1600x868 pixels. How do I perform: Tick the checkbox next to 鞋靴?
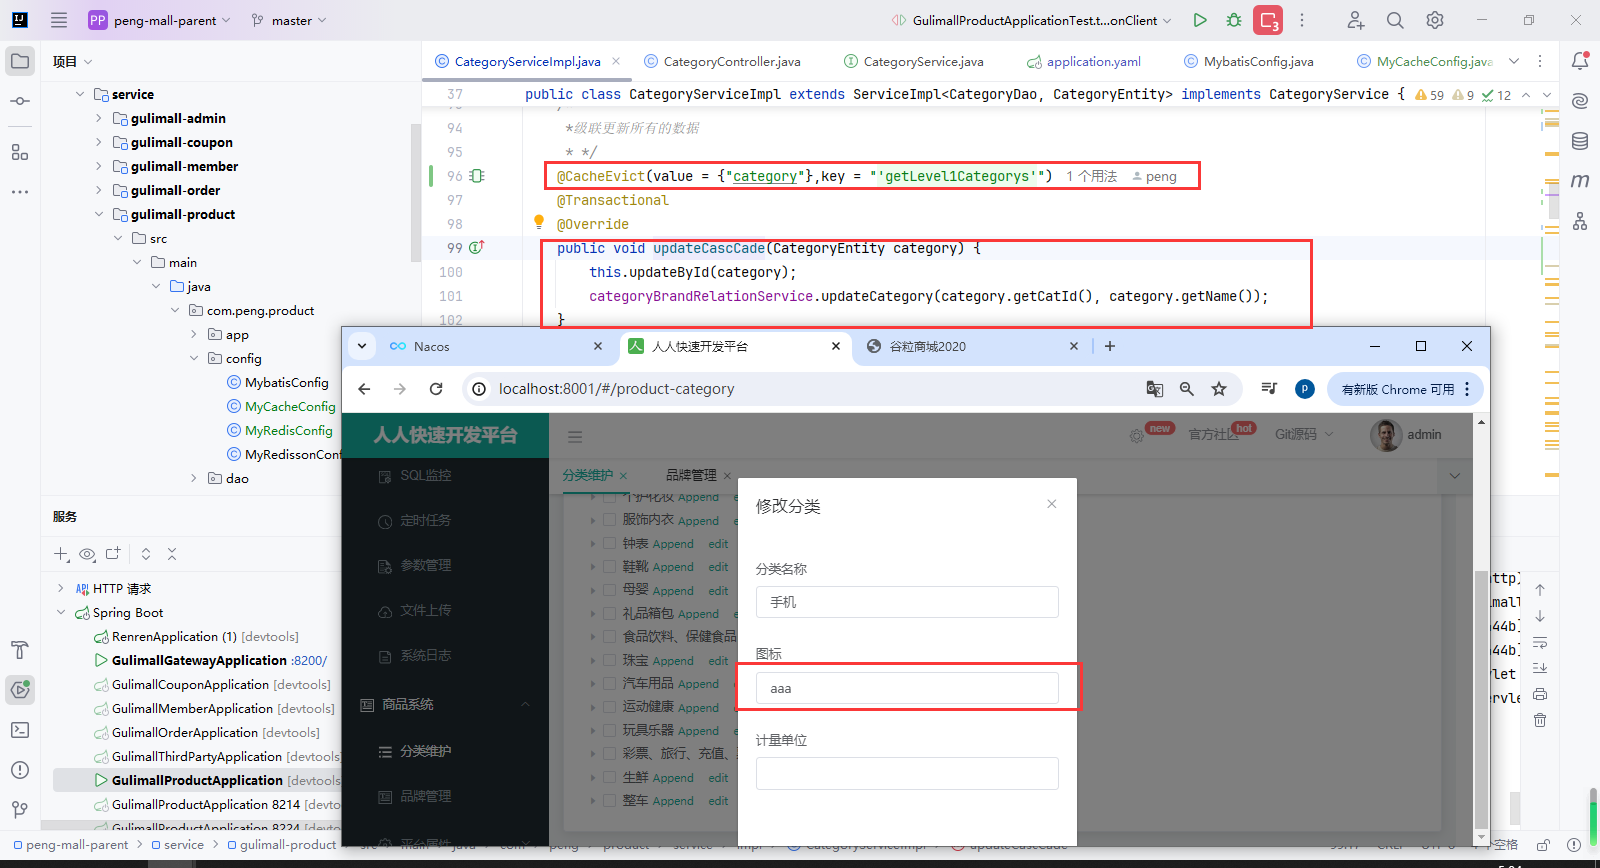[609, 566]
